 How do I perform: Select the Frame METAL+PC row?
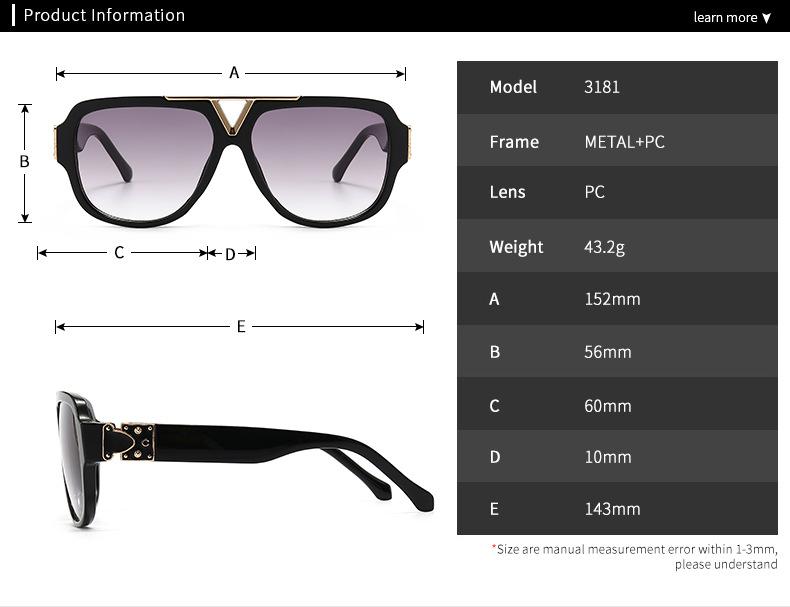coord(617,141)
